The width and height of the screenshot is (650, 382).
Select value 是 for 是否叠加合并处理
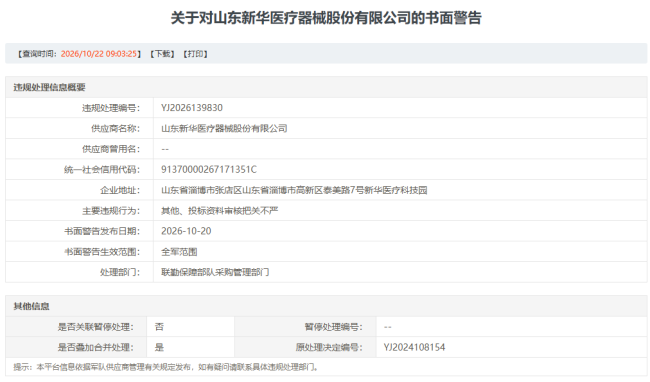[x=159, y=347]
